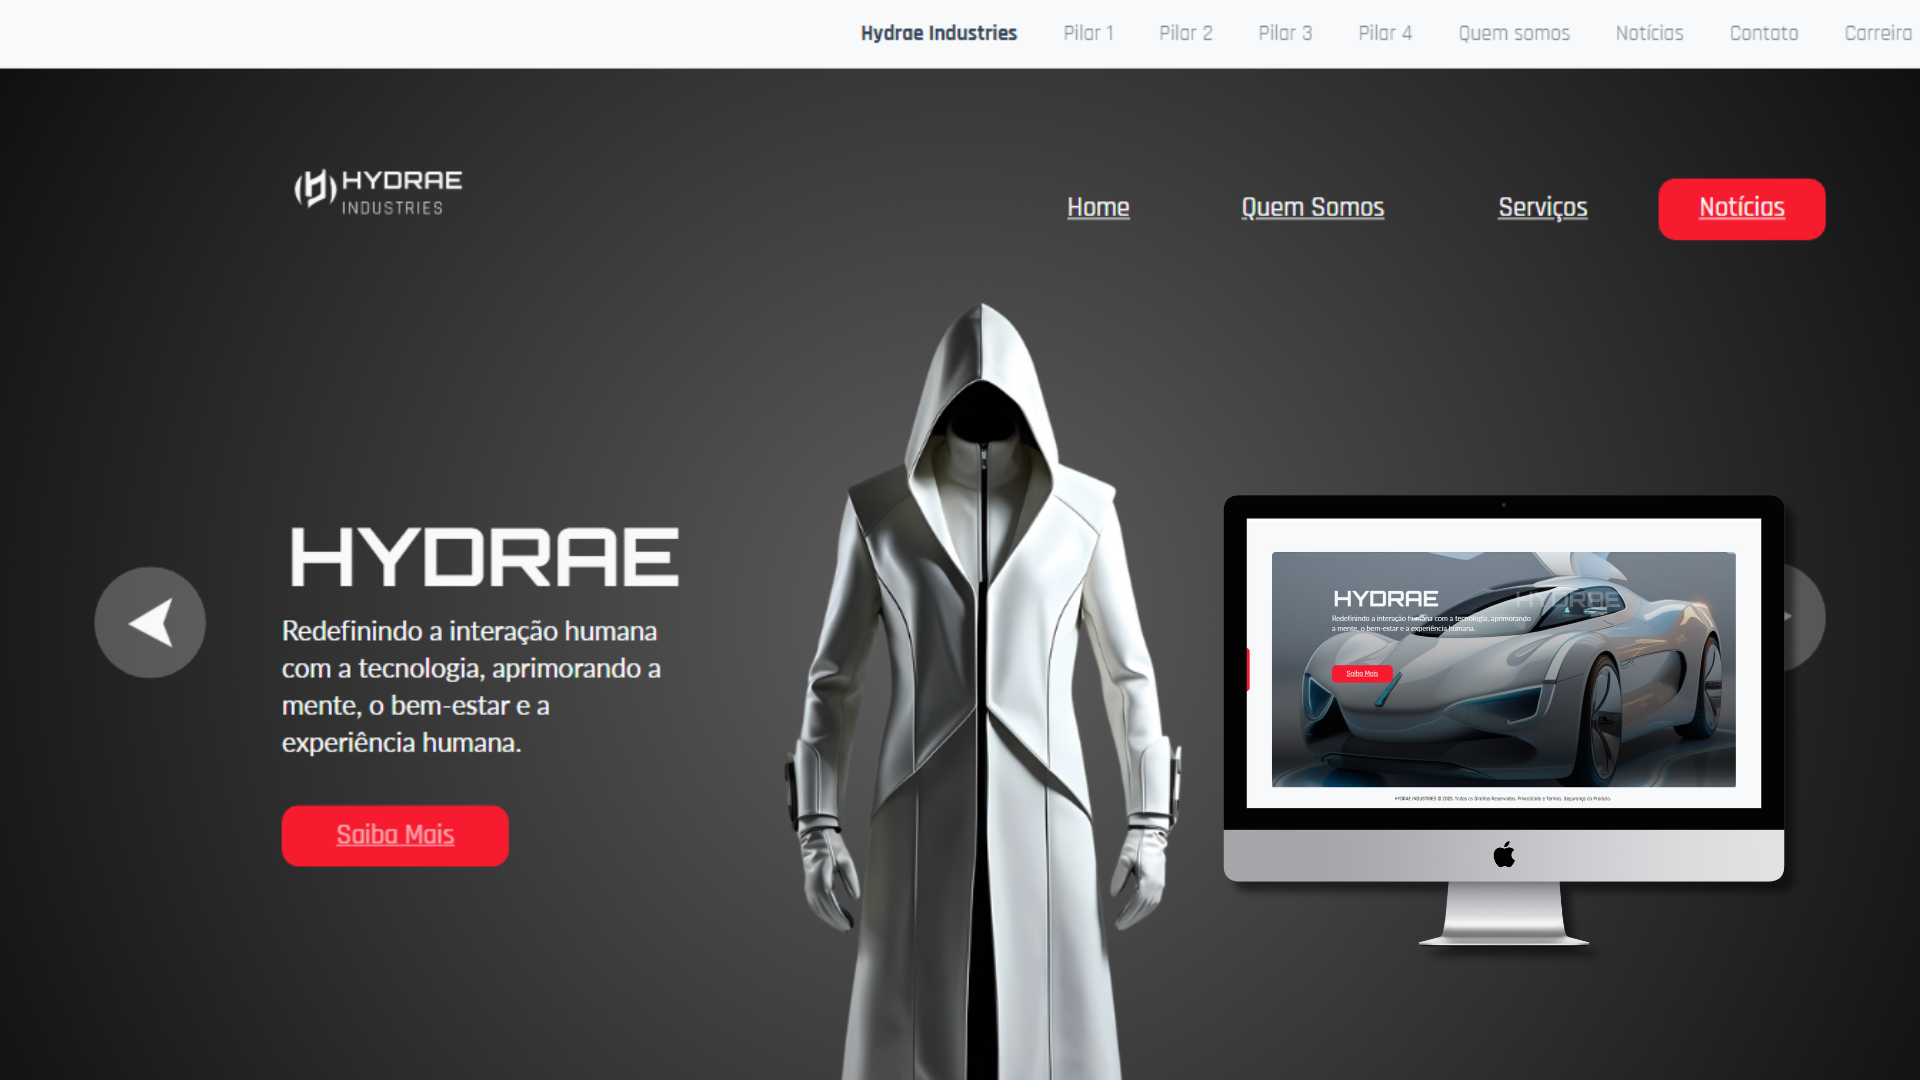Click the car preview on the monitor screen

(1540, 700)
